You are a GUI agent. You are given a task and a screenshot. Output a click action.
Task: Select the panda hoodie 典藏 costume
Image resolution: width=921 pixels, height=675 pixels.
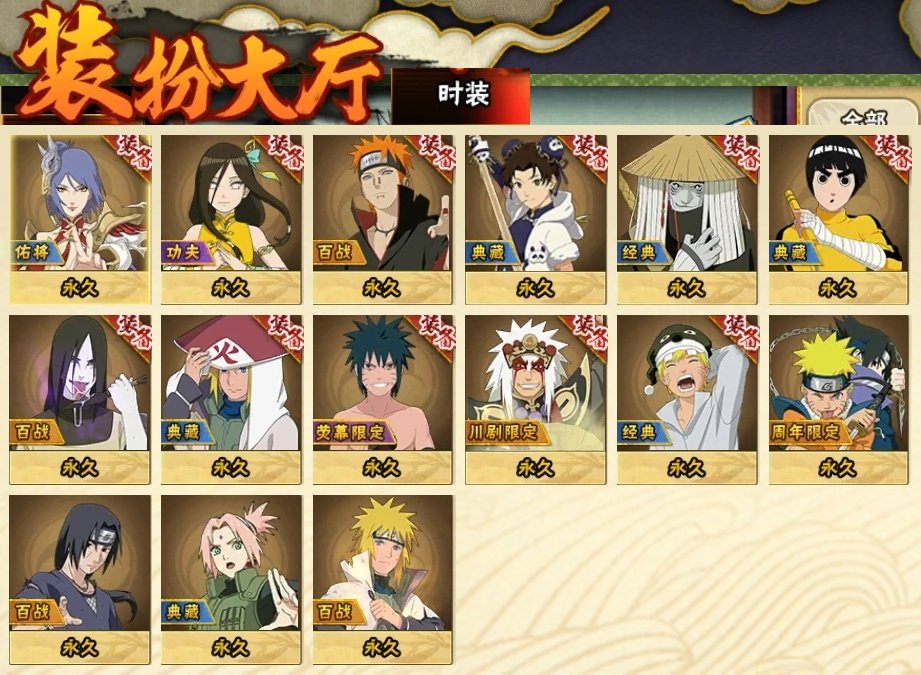(x=535, y=220)
